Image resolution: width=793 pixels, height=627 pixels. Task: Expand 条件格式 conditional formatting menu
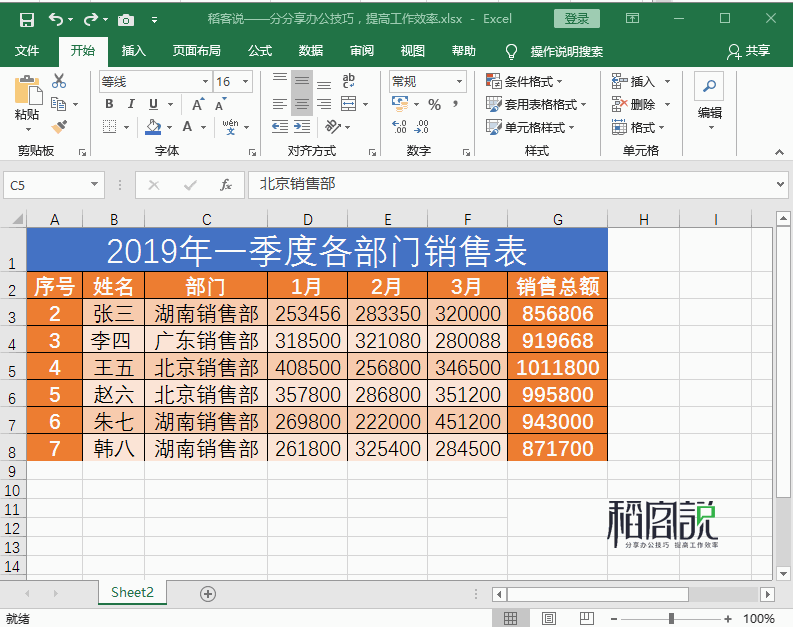[x=524, y=81]
